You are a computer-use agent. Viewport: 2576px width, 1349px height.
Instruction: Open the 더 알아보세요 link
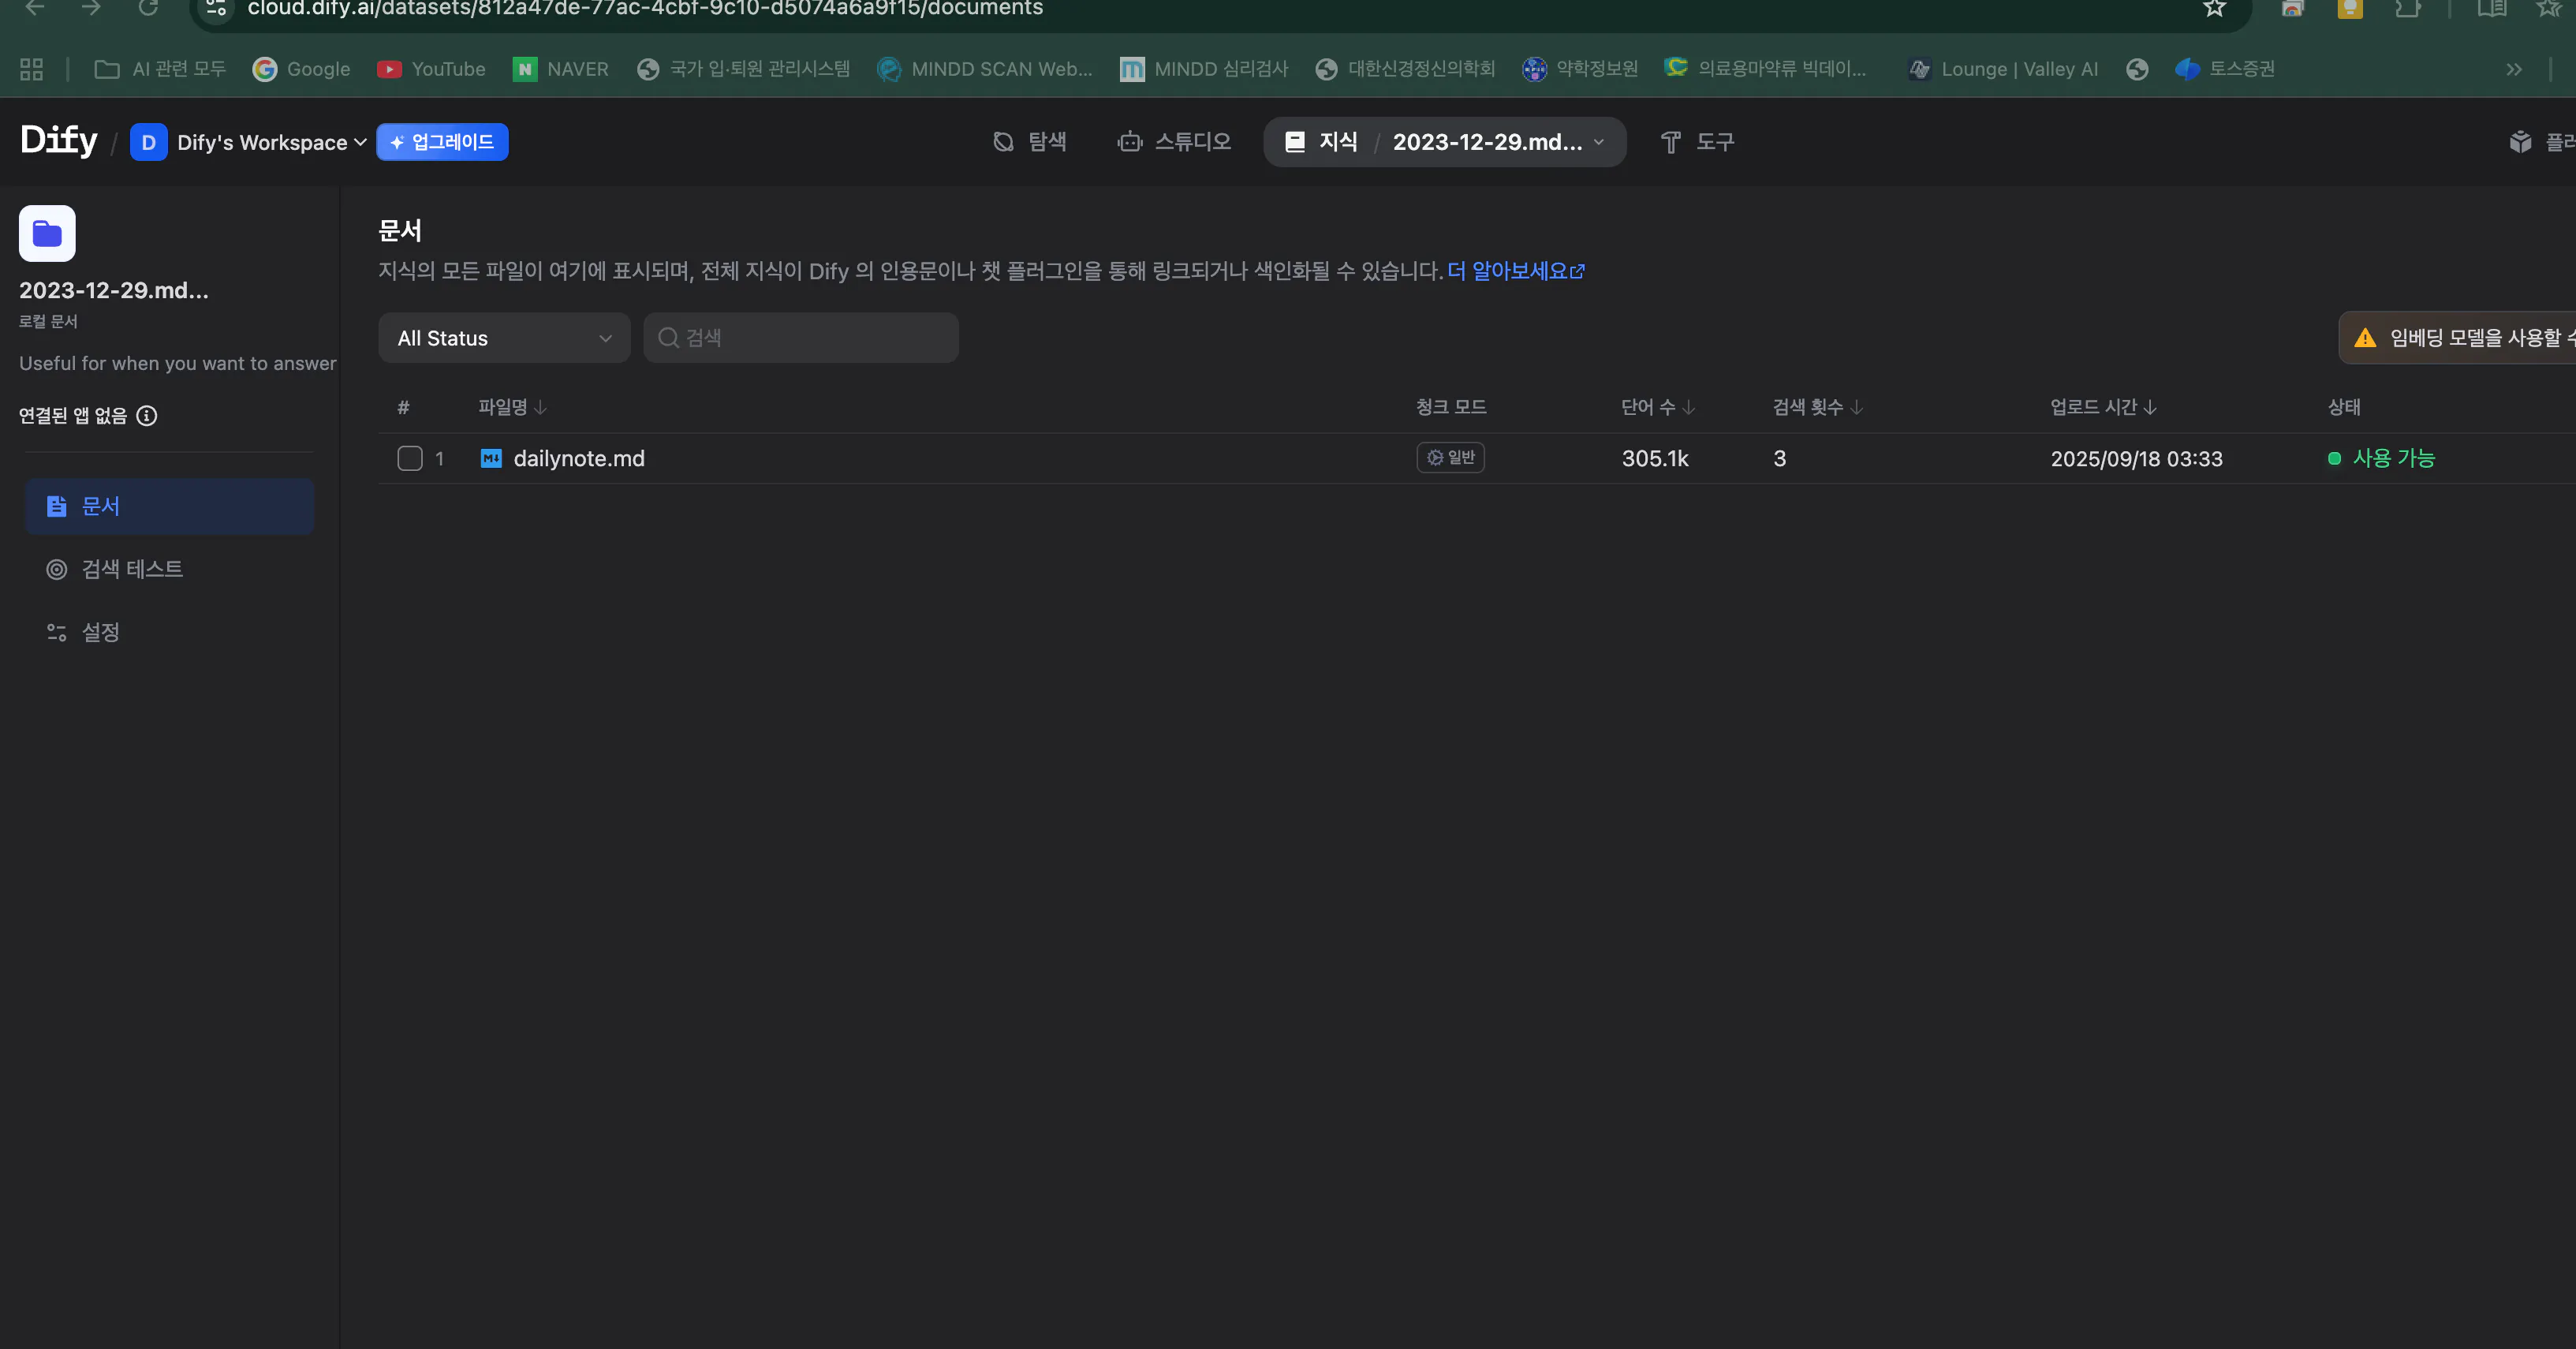pyautogui.click(x=1515, y=271)
